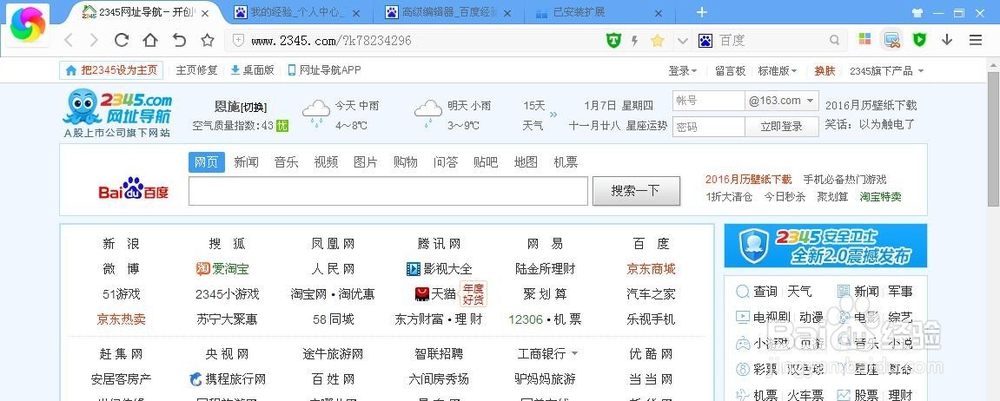This screenshot has height=401, width=1000.
Task: Click the 密码 password field
Action: click(708, 126)
